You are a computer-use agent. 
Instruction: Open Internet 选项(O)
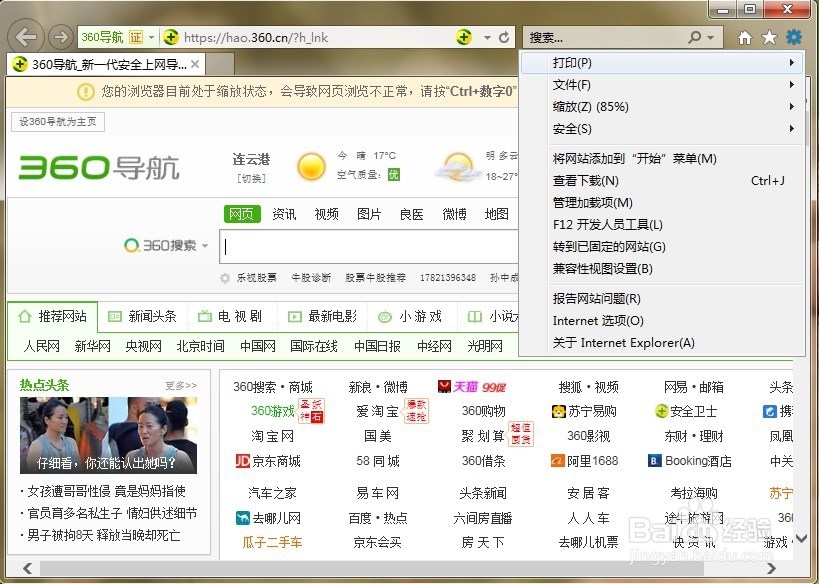(x=662, y=321)
